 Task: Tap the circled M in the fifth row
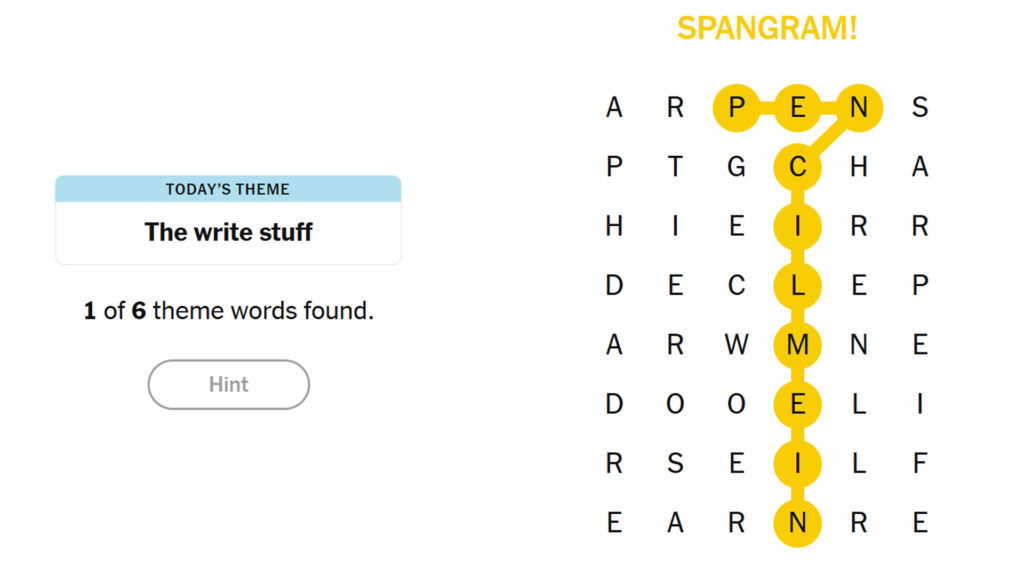[798, 345]
